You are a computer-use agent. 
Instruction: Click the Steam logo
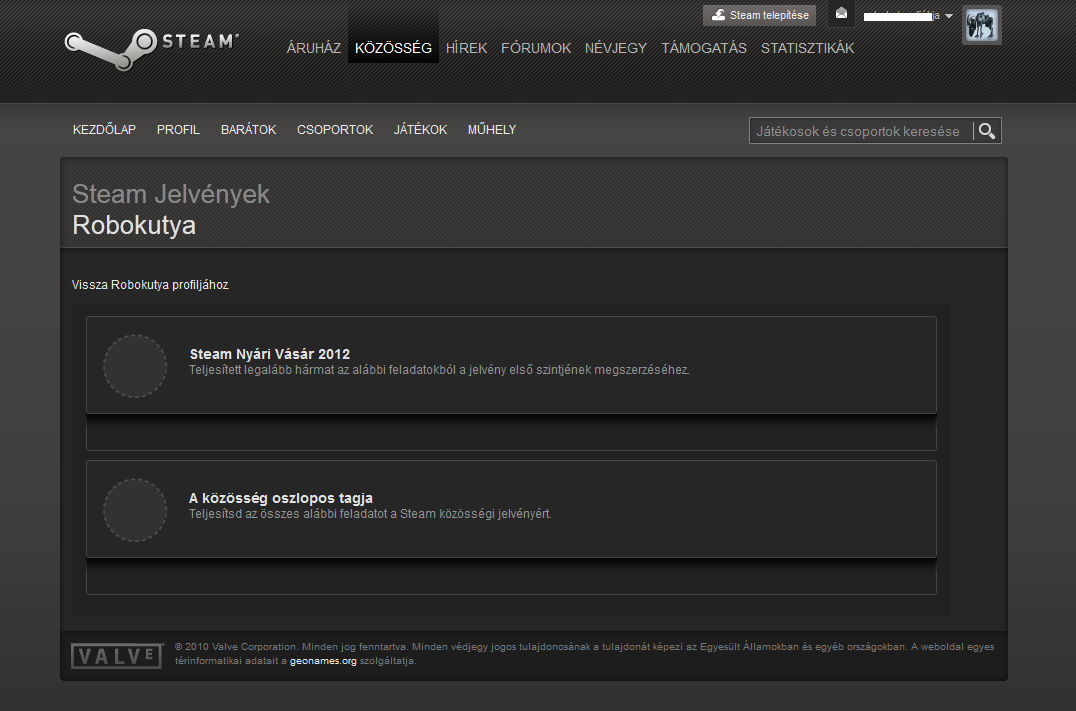pos(152,49)
